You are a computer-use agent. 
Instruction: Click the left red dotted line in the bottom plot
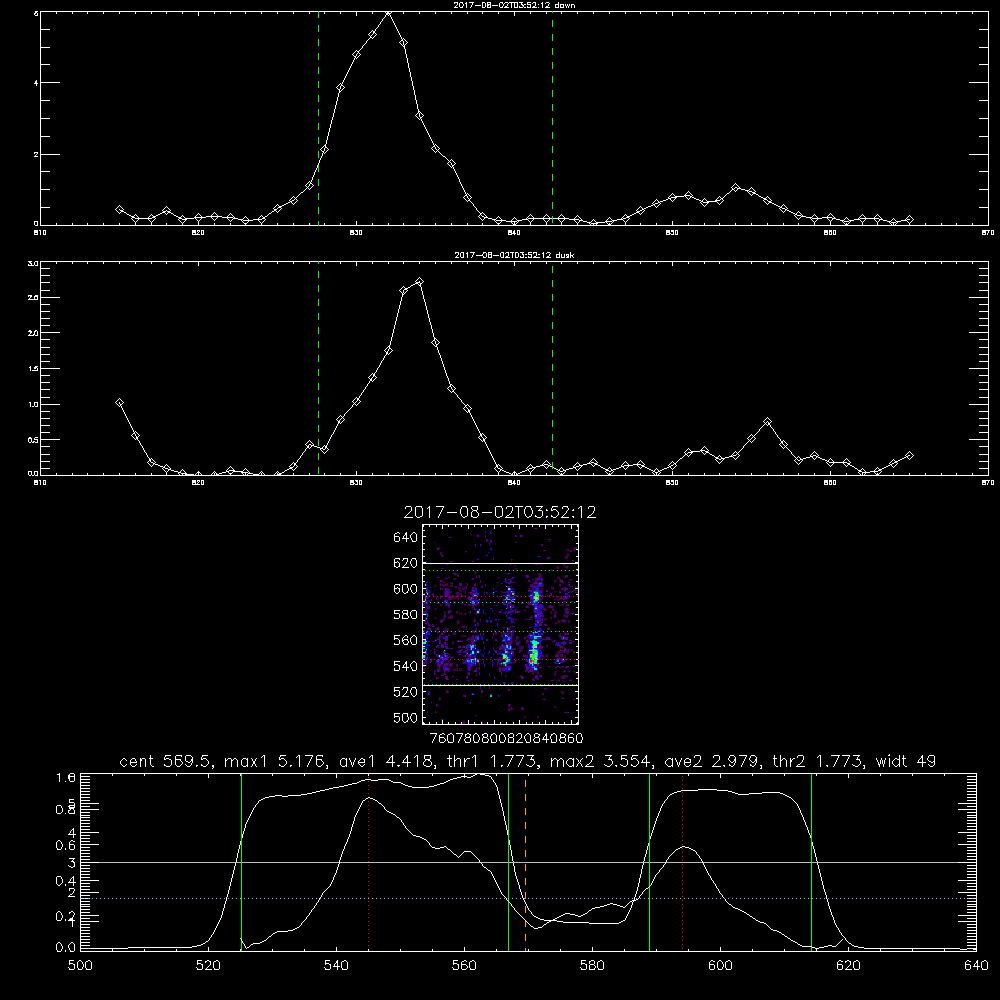[x=369, y=862]
